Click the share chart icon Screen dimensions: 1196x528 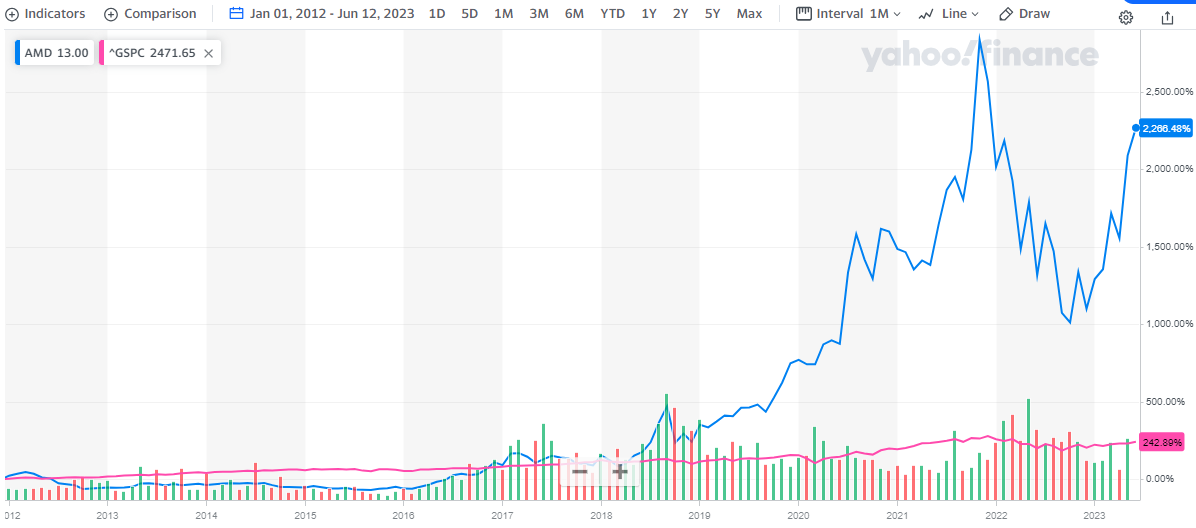1167,18
